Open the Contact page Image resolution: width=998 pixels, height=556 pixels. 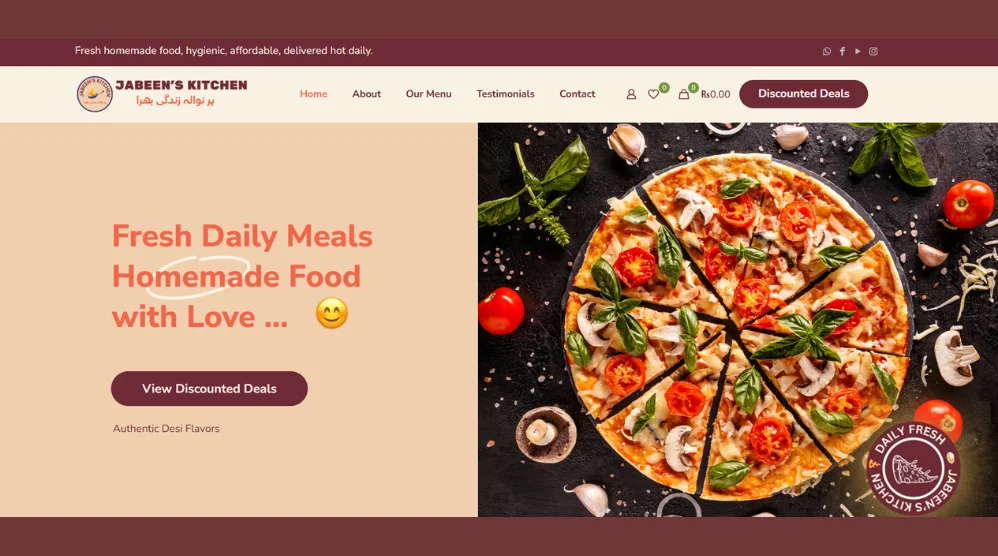[577, 94]
